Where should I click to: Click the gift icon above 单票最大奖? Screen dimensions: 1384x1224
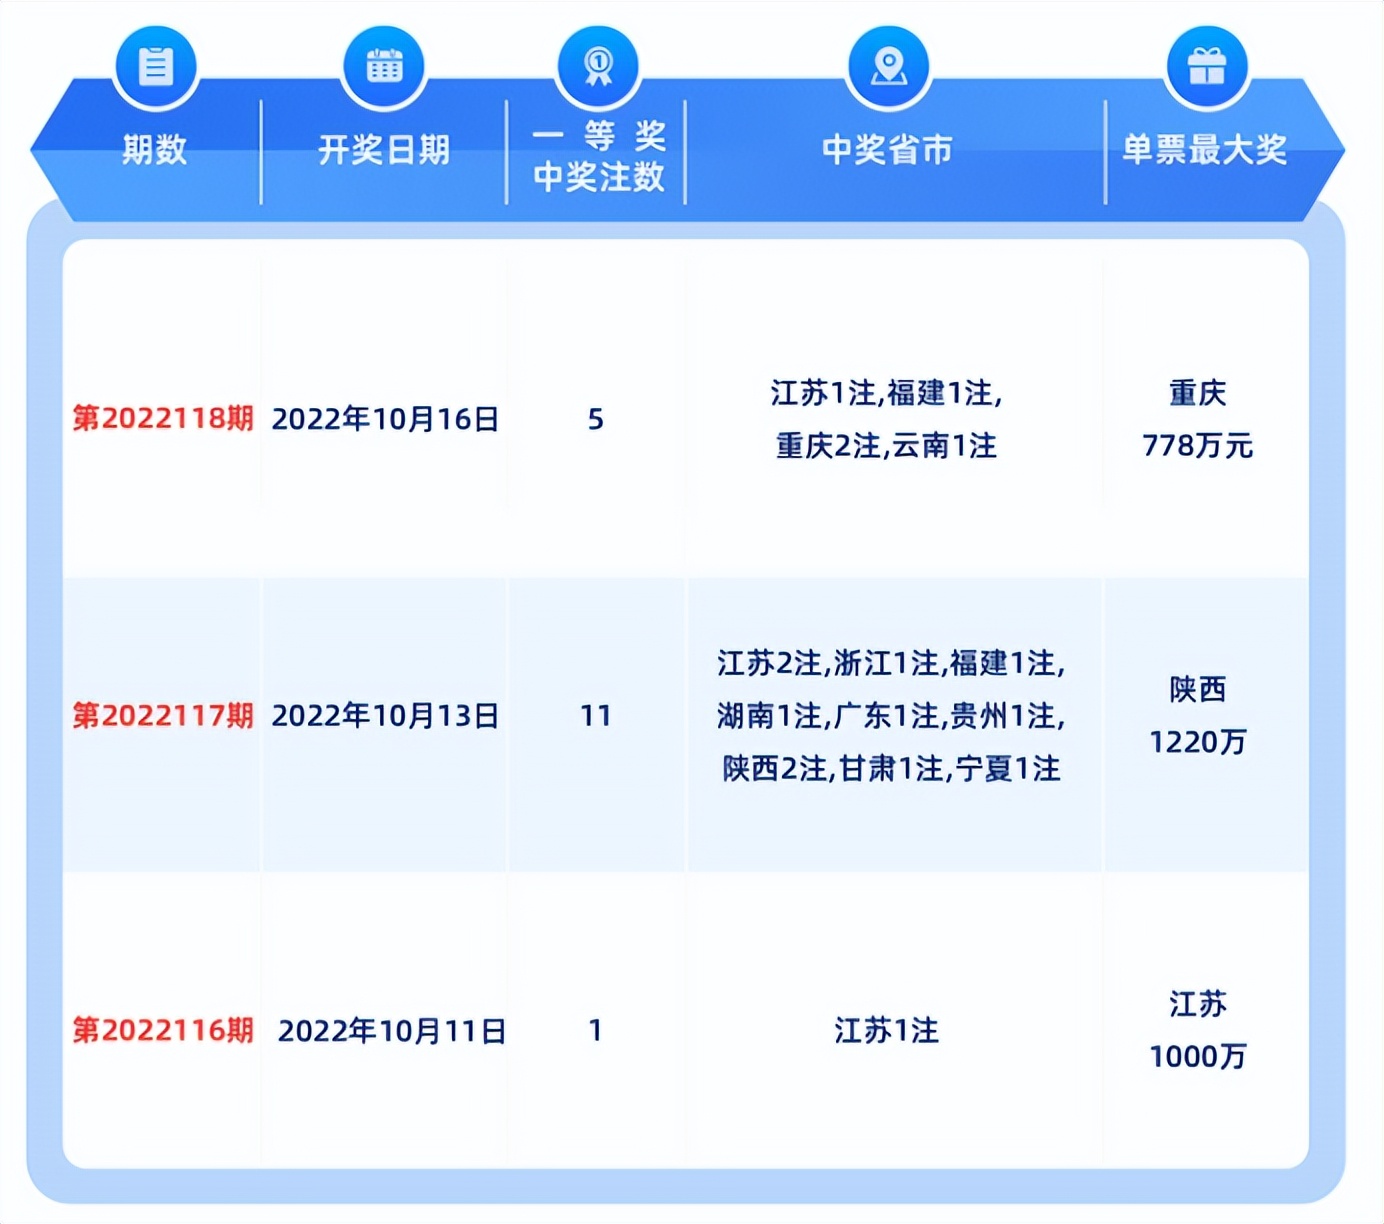1207,64
